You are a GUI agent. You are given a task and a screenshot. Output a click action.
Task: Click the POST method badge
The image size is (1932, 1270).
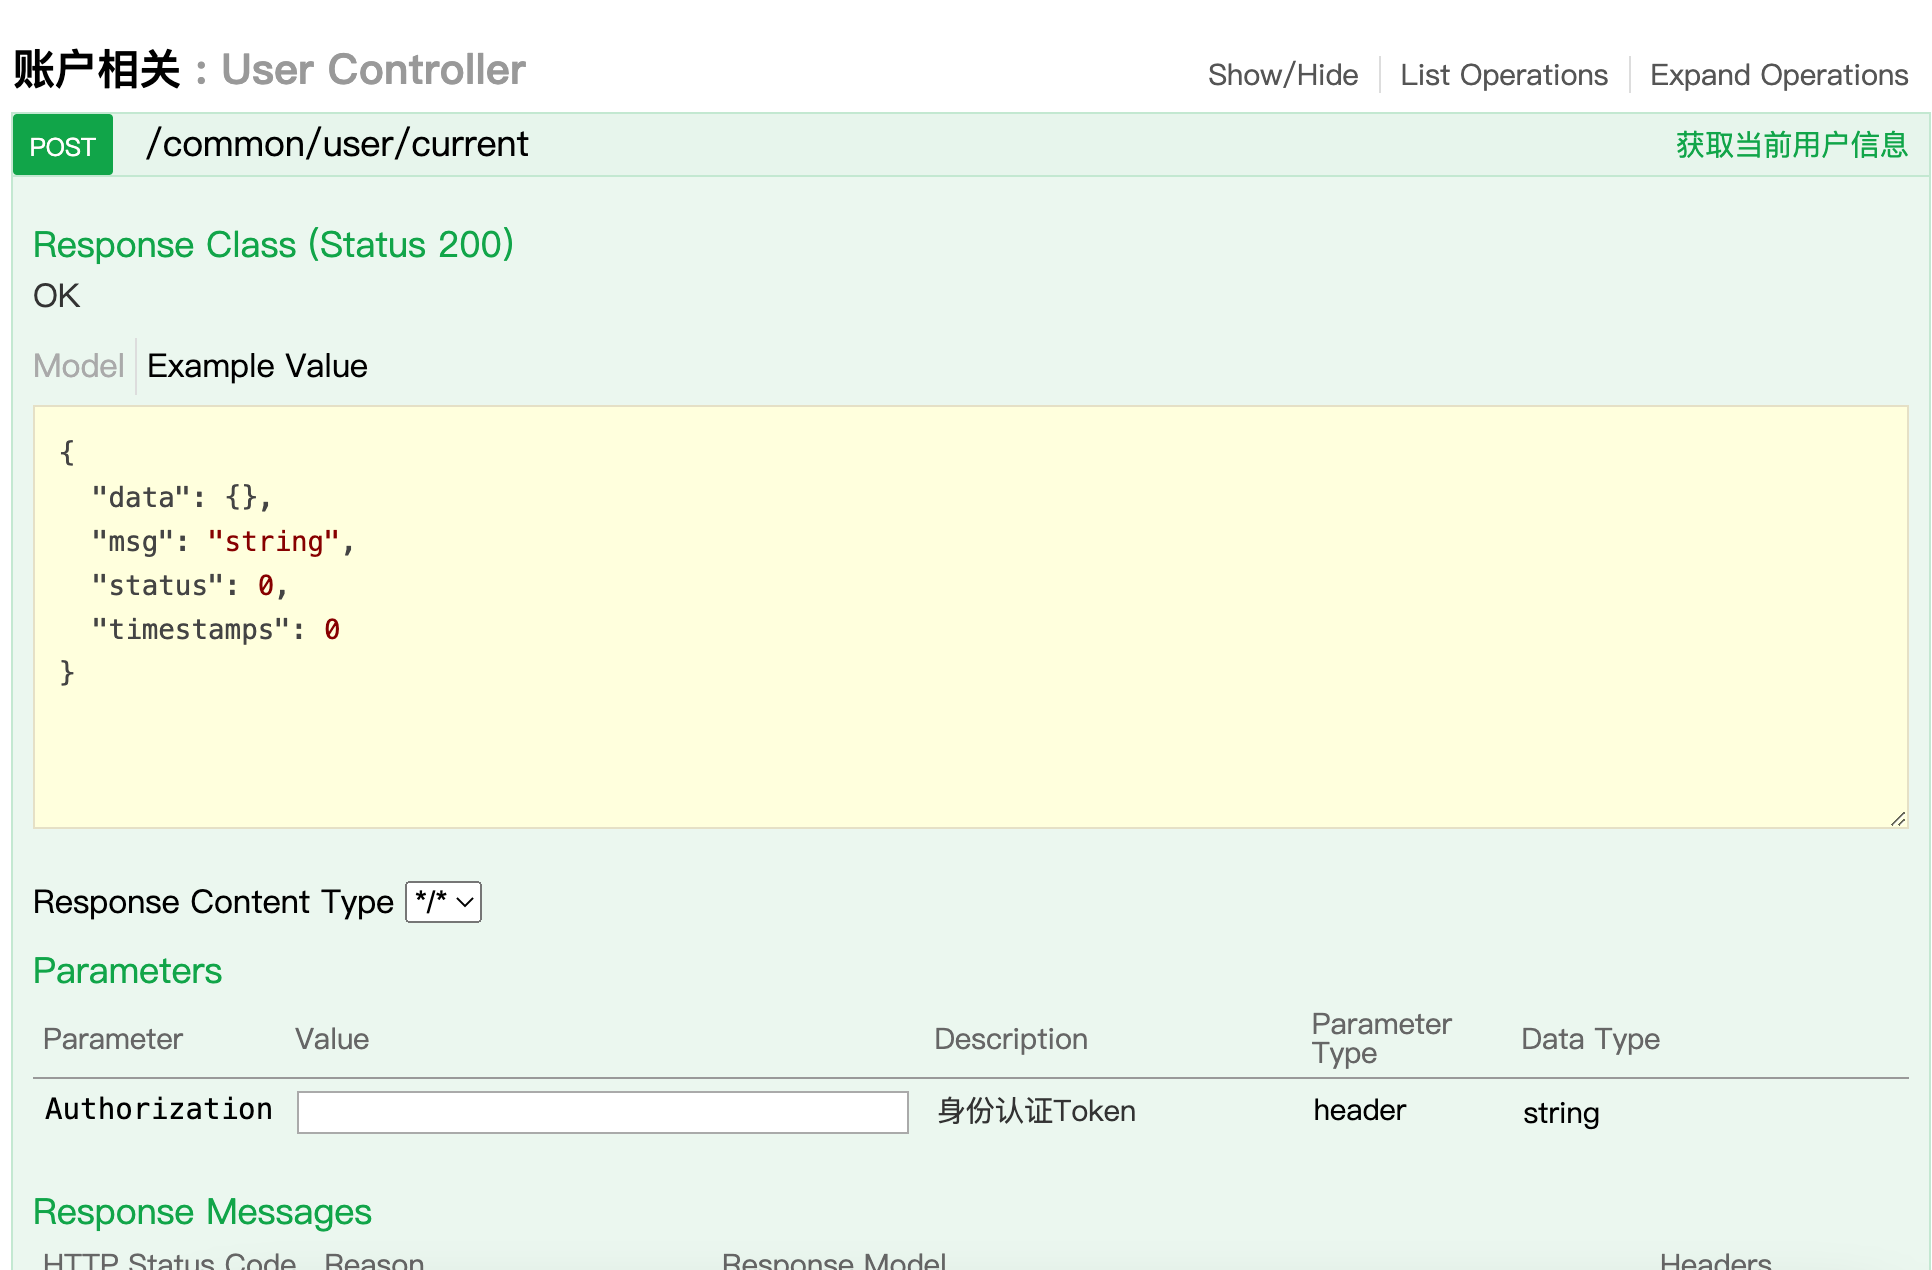(62, 146)
